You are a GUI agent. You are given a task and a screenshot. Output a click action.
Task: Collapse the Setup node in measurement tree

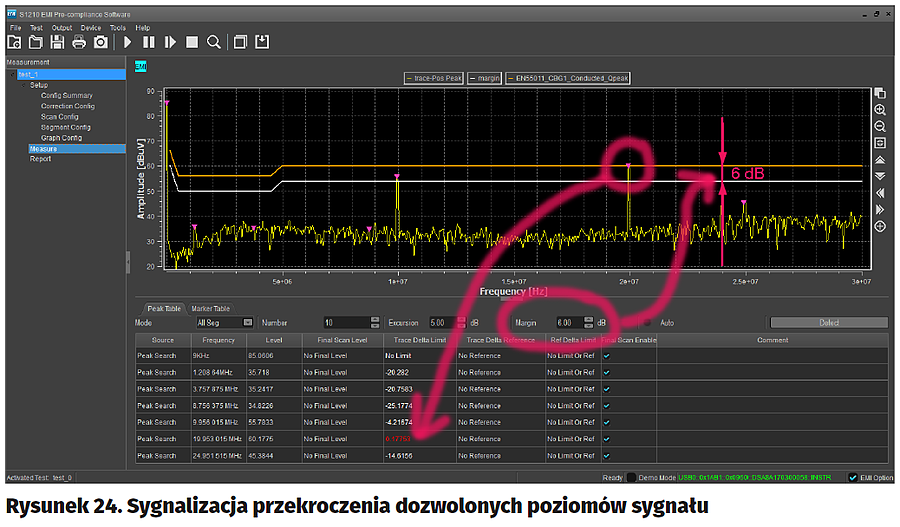point(25,85)
